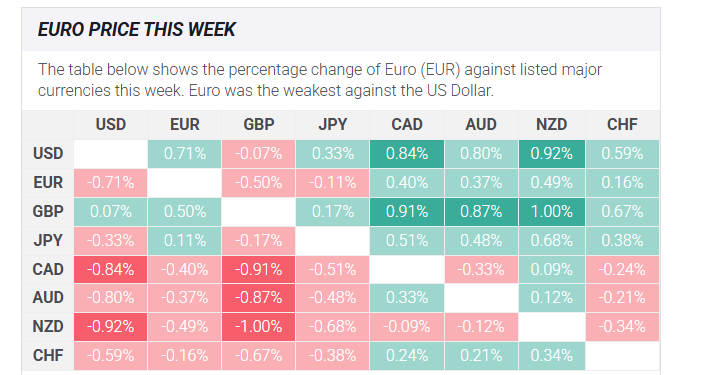The image size is (704, 375).
Task: Click the 1.00% cell in GBP row
Action: tap(552, 212)
